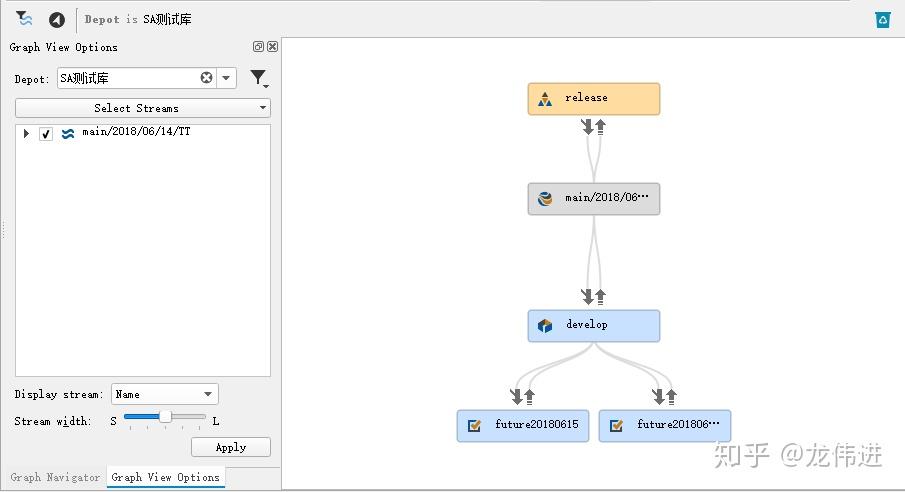Adjust the Stream width slider handle
This screenshot has height=492, width=905.
pos(166,416)
